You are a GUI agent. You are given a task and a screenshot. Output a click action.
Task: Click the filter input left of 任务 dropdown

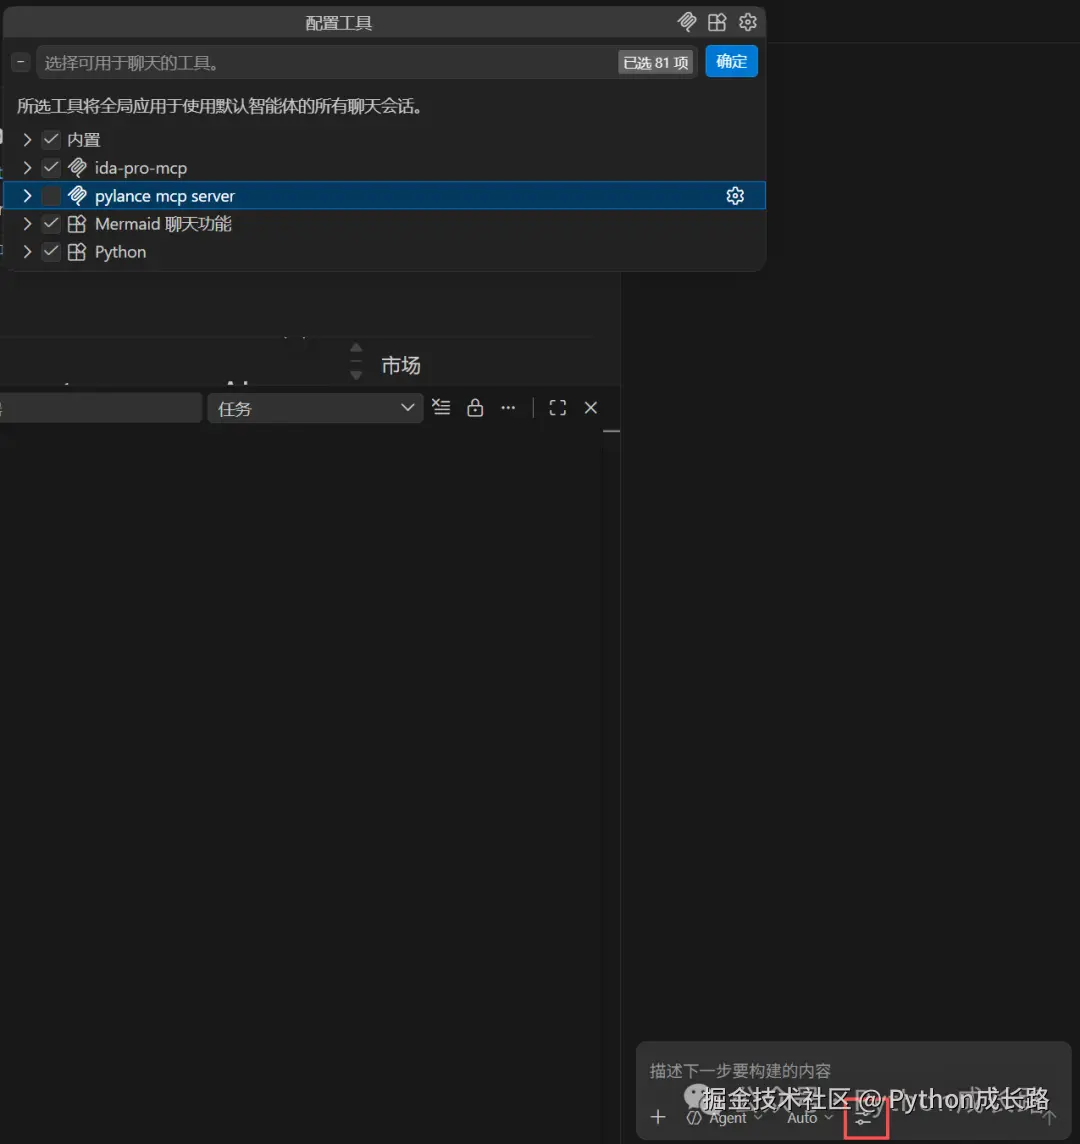click(100, 408)
